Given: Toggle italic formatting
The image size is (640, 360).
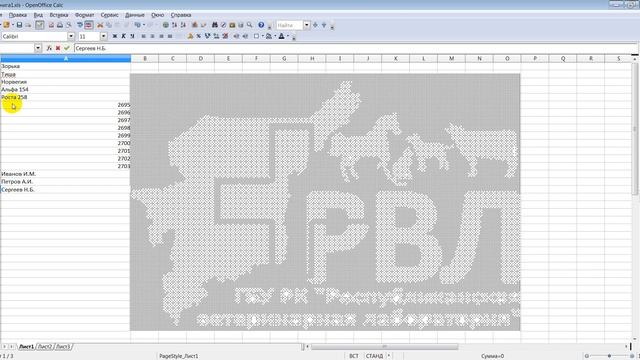Looking at the screenshot, I should (124, 36).
